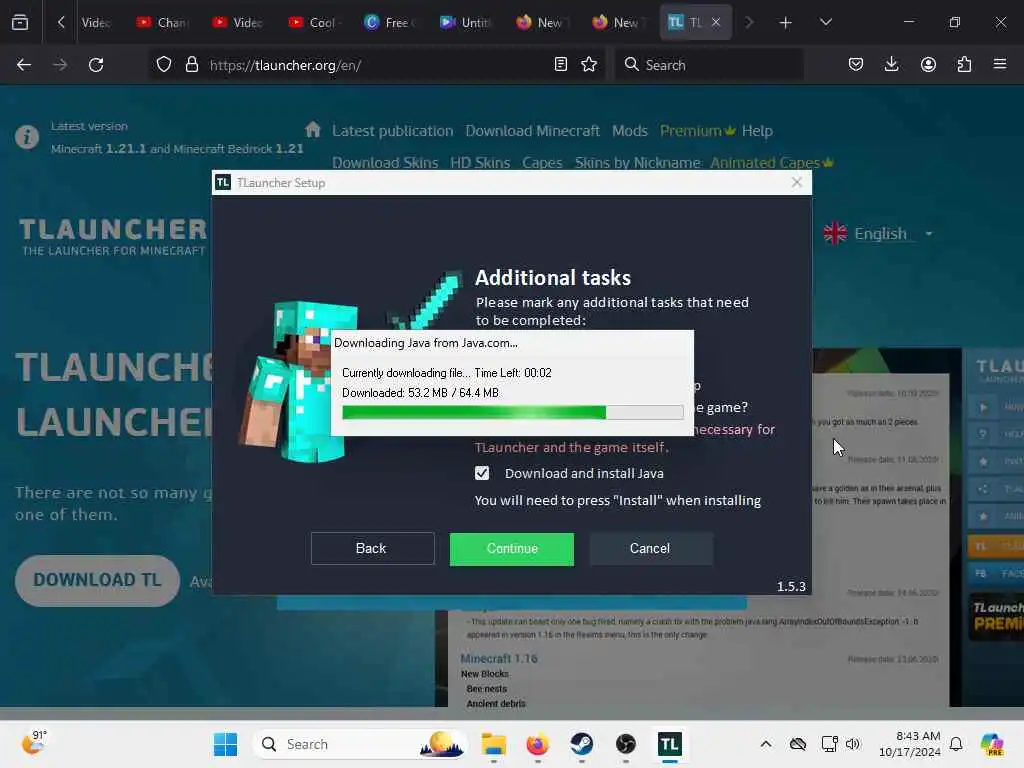Image resolution: width=1024 pixels, height=768 pixels.
Task: Open the tracking protection shield icon
Action: [x=164, y=65]
